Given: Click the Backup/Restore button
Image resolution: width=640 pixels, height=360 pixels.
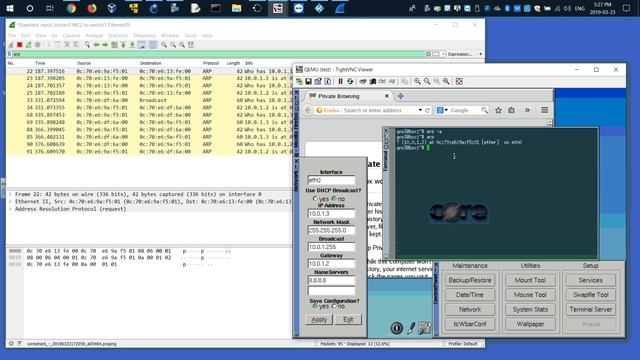Looking at the screenshot, I should point(470,280).
